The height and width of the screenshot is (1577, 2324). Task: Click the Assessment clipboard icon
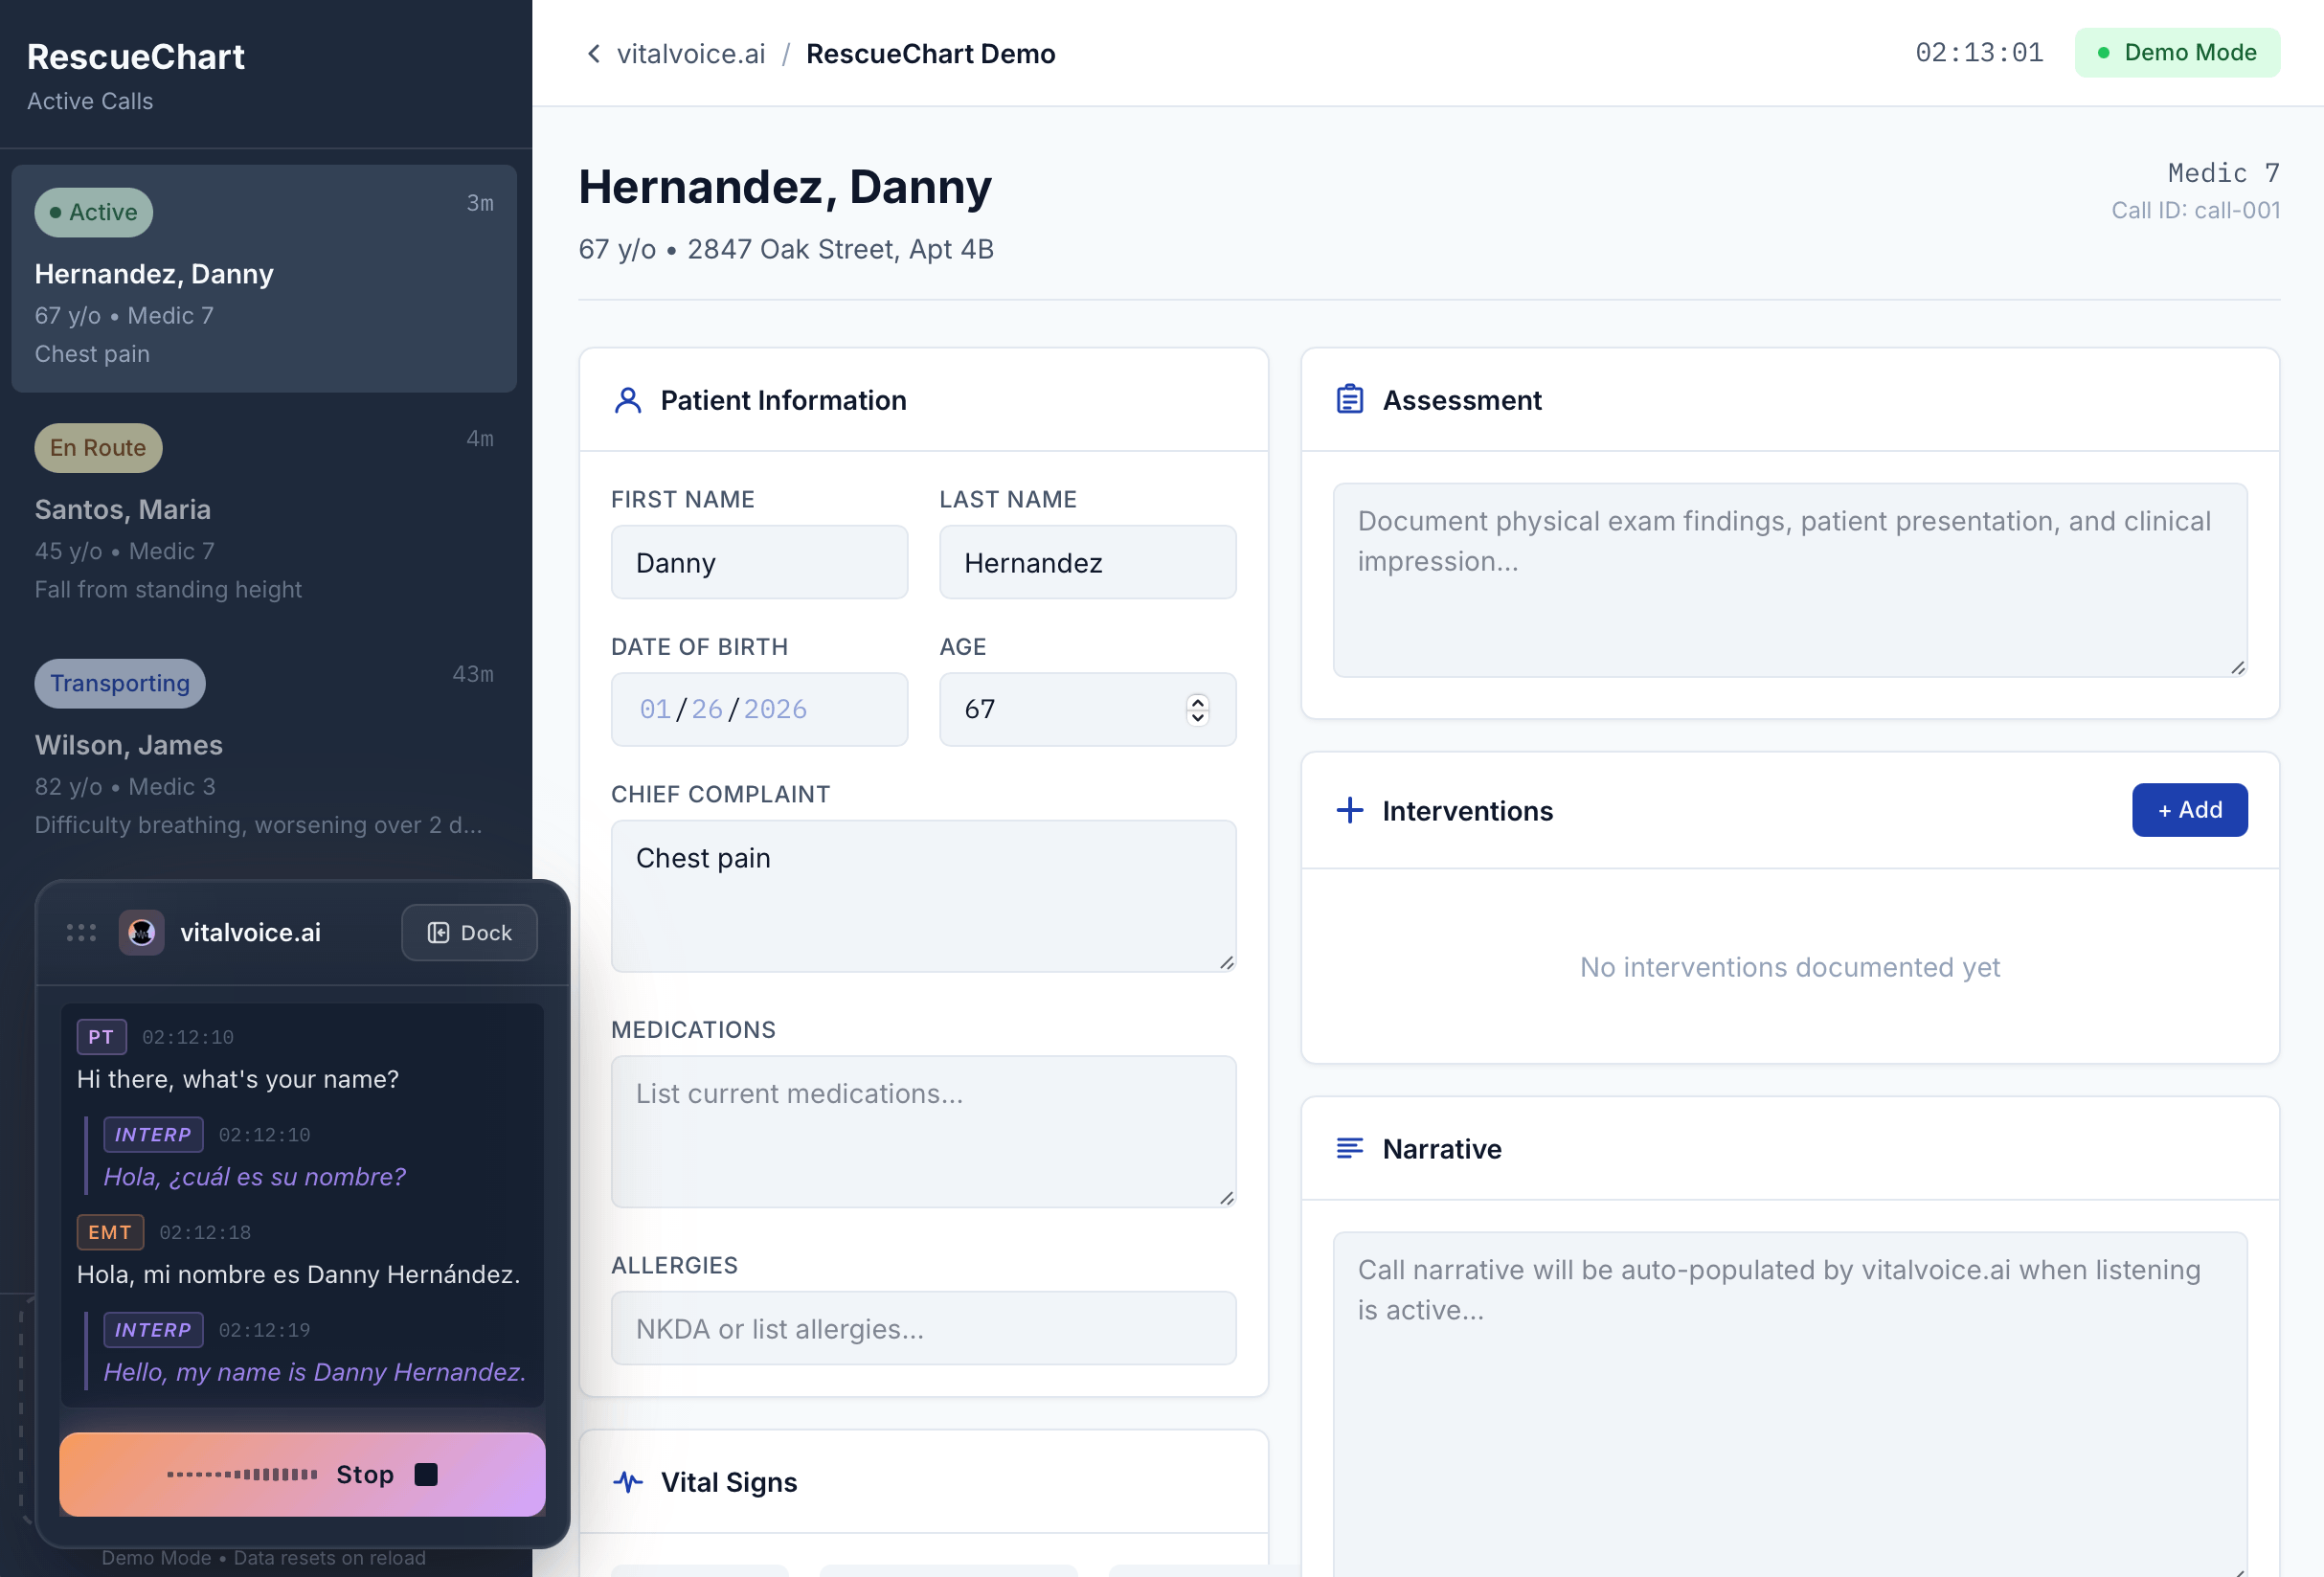pos(1350,400)
